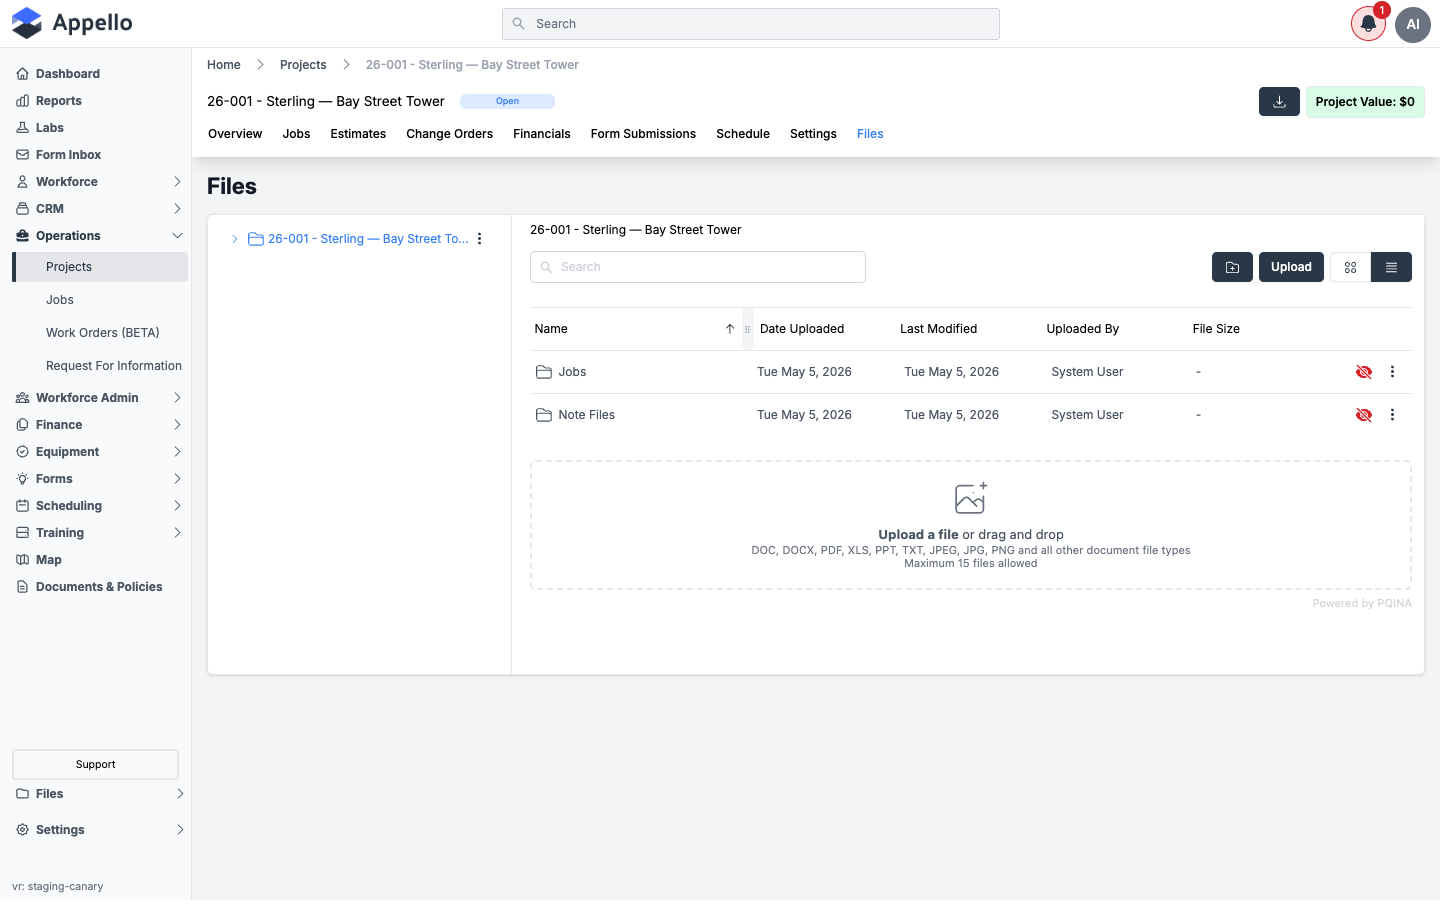Toggle visibility of the Jobs folder
The width and height of the screenshot is (1440, 918).
coord(1363,372)
